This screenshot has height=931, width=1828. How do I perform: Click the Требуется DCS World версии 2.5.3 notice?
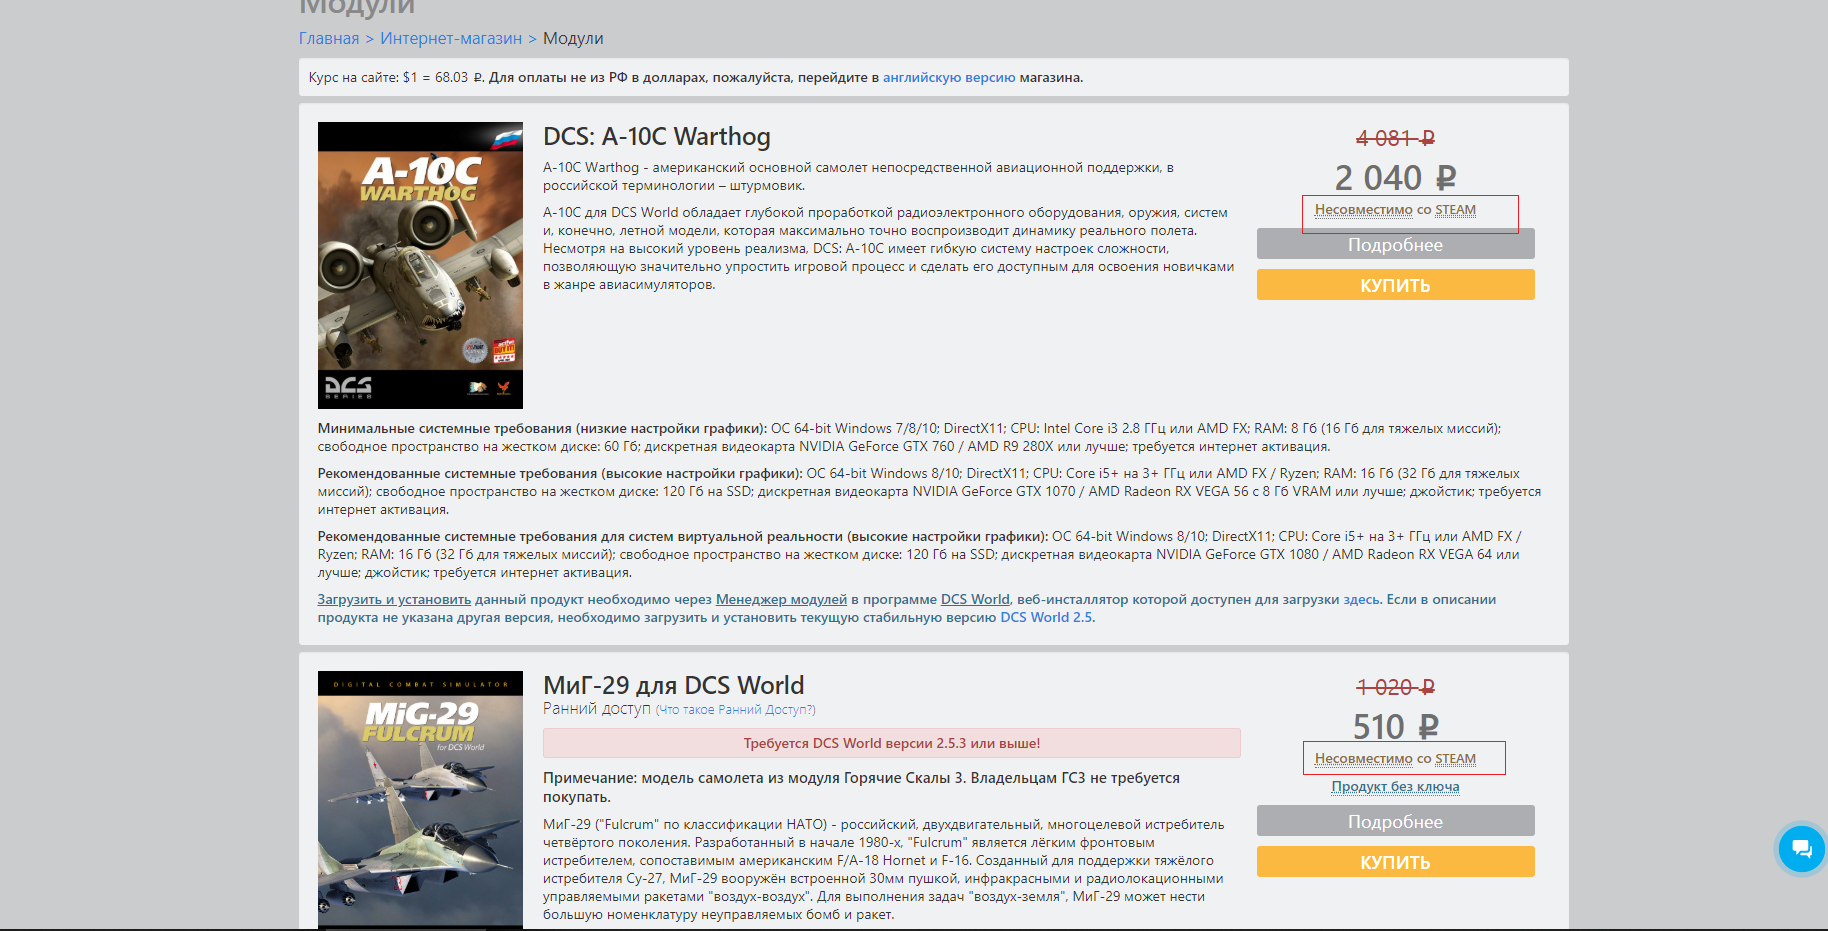tap(892, 743)
